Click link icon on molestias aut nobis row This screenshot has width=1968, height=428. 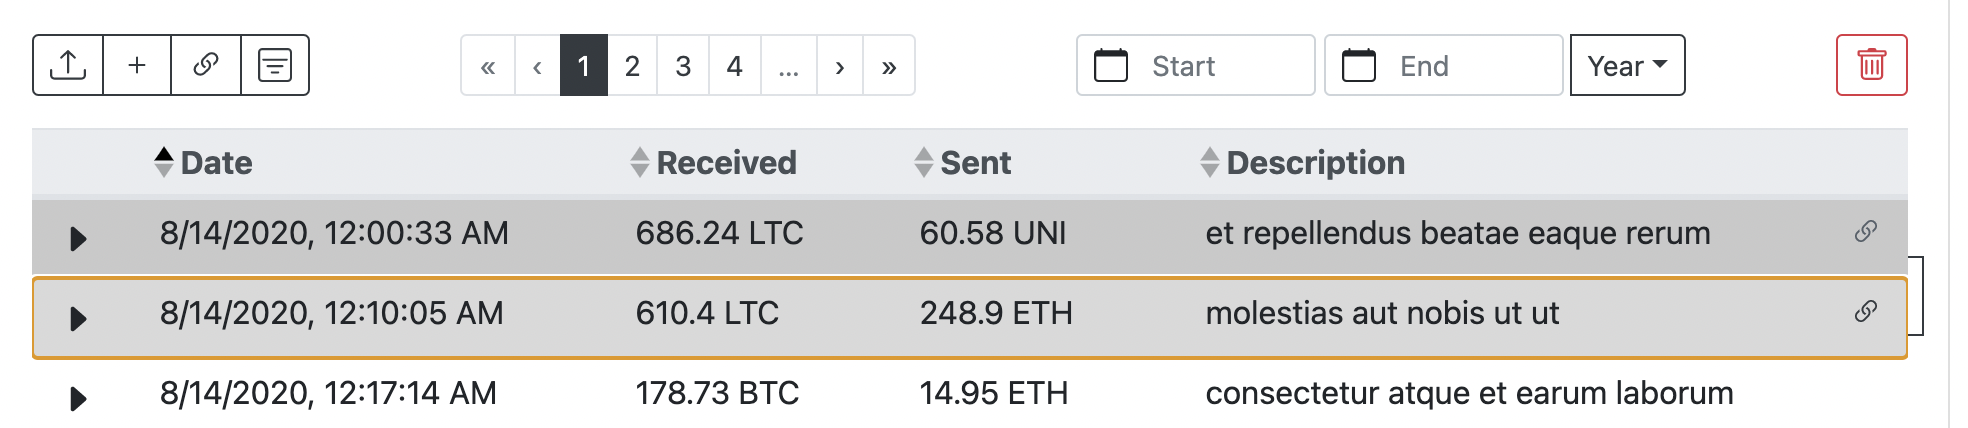(x=1865, y=312)
